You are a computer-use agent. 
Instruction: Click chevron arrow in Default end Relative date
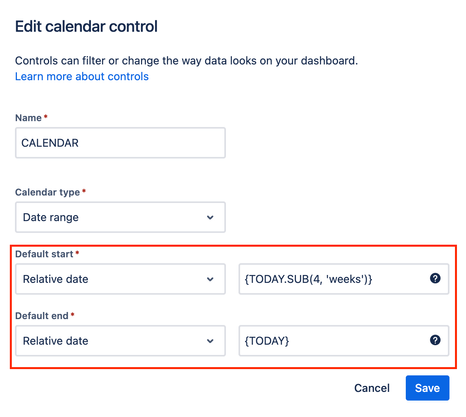pyautogui.click(x=210, y=341)
